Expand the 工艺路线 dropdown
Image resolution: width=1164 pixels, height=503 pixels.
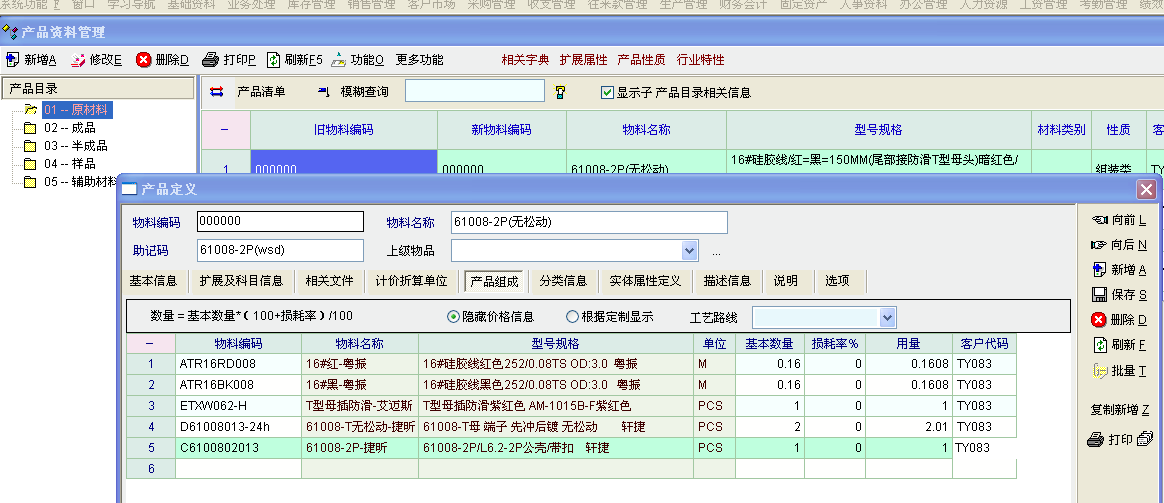pos(887,317)
